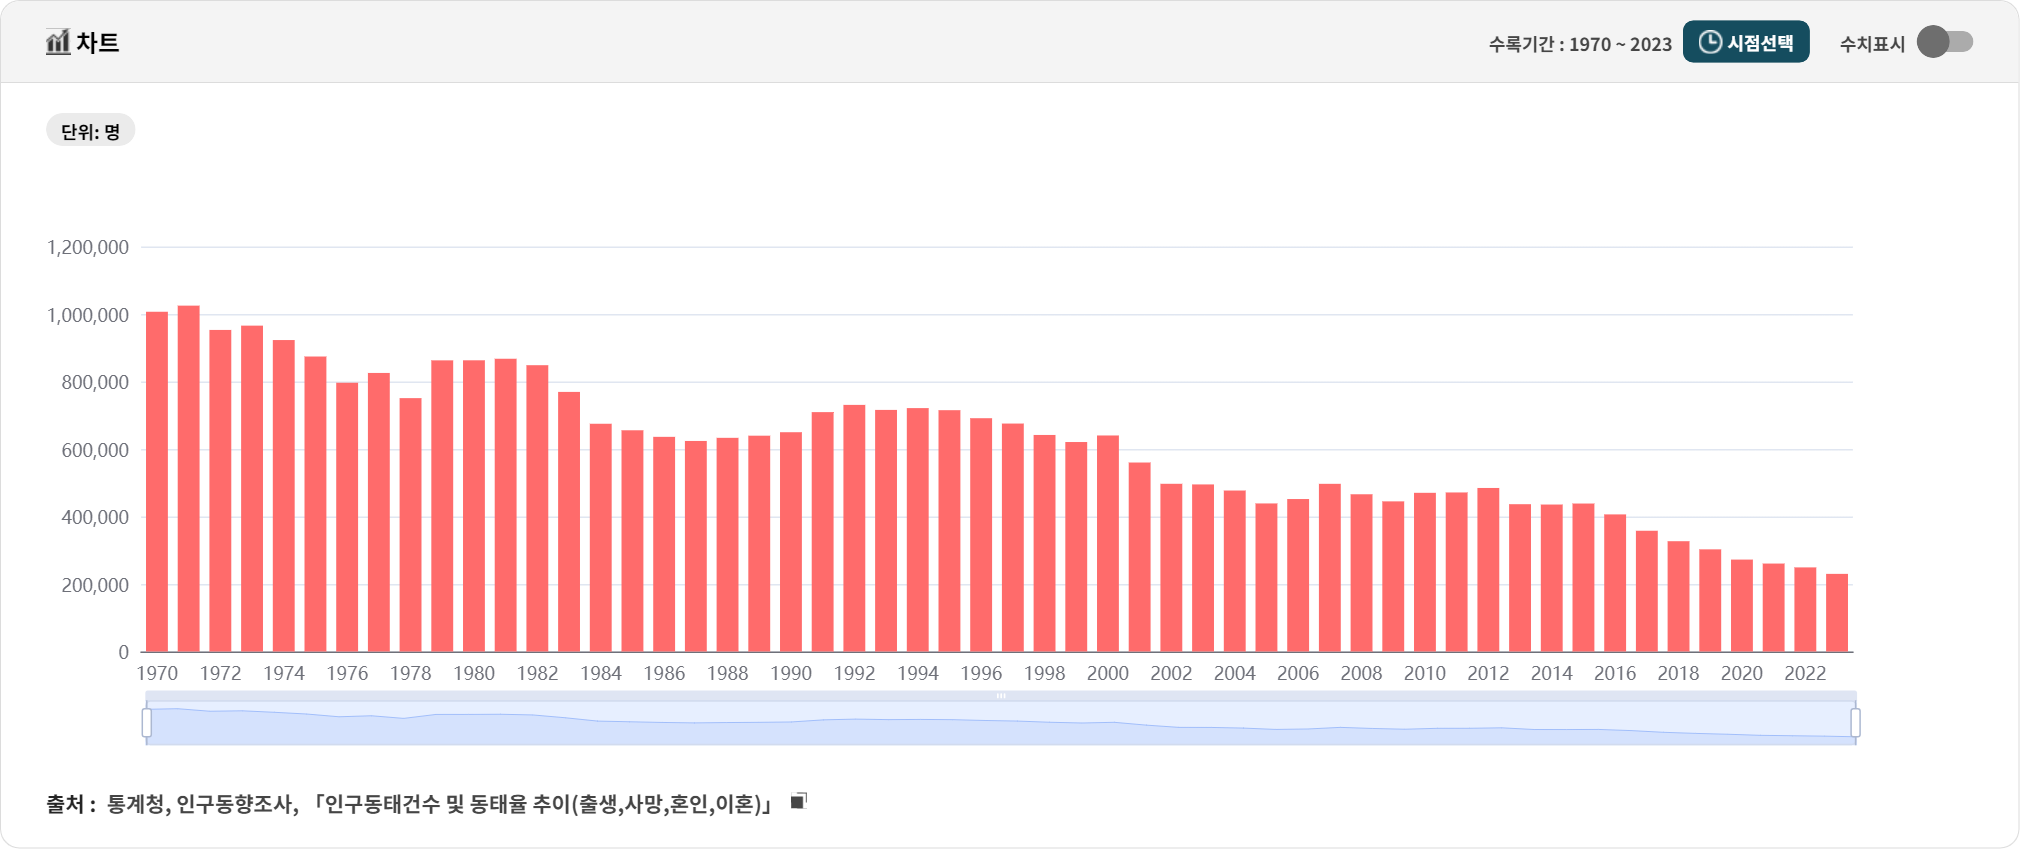
Task: Open the 인구동태건수 및 동태율 추이 source link
Action: click(x=543, y=804)
